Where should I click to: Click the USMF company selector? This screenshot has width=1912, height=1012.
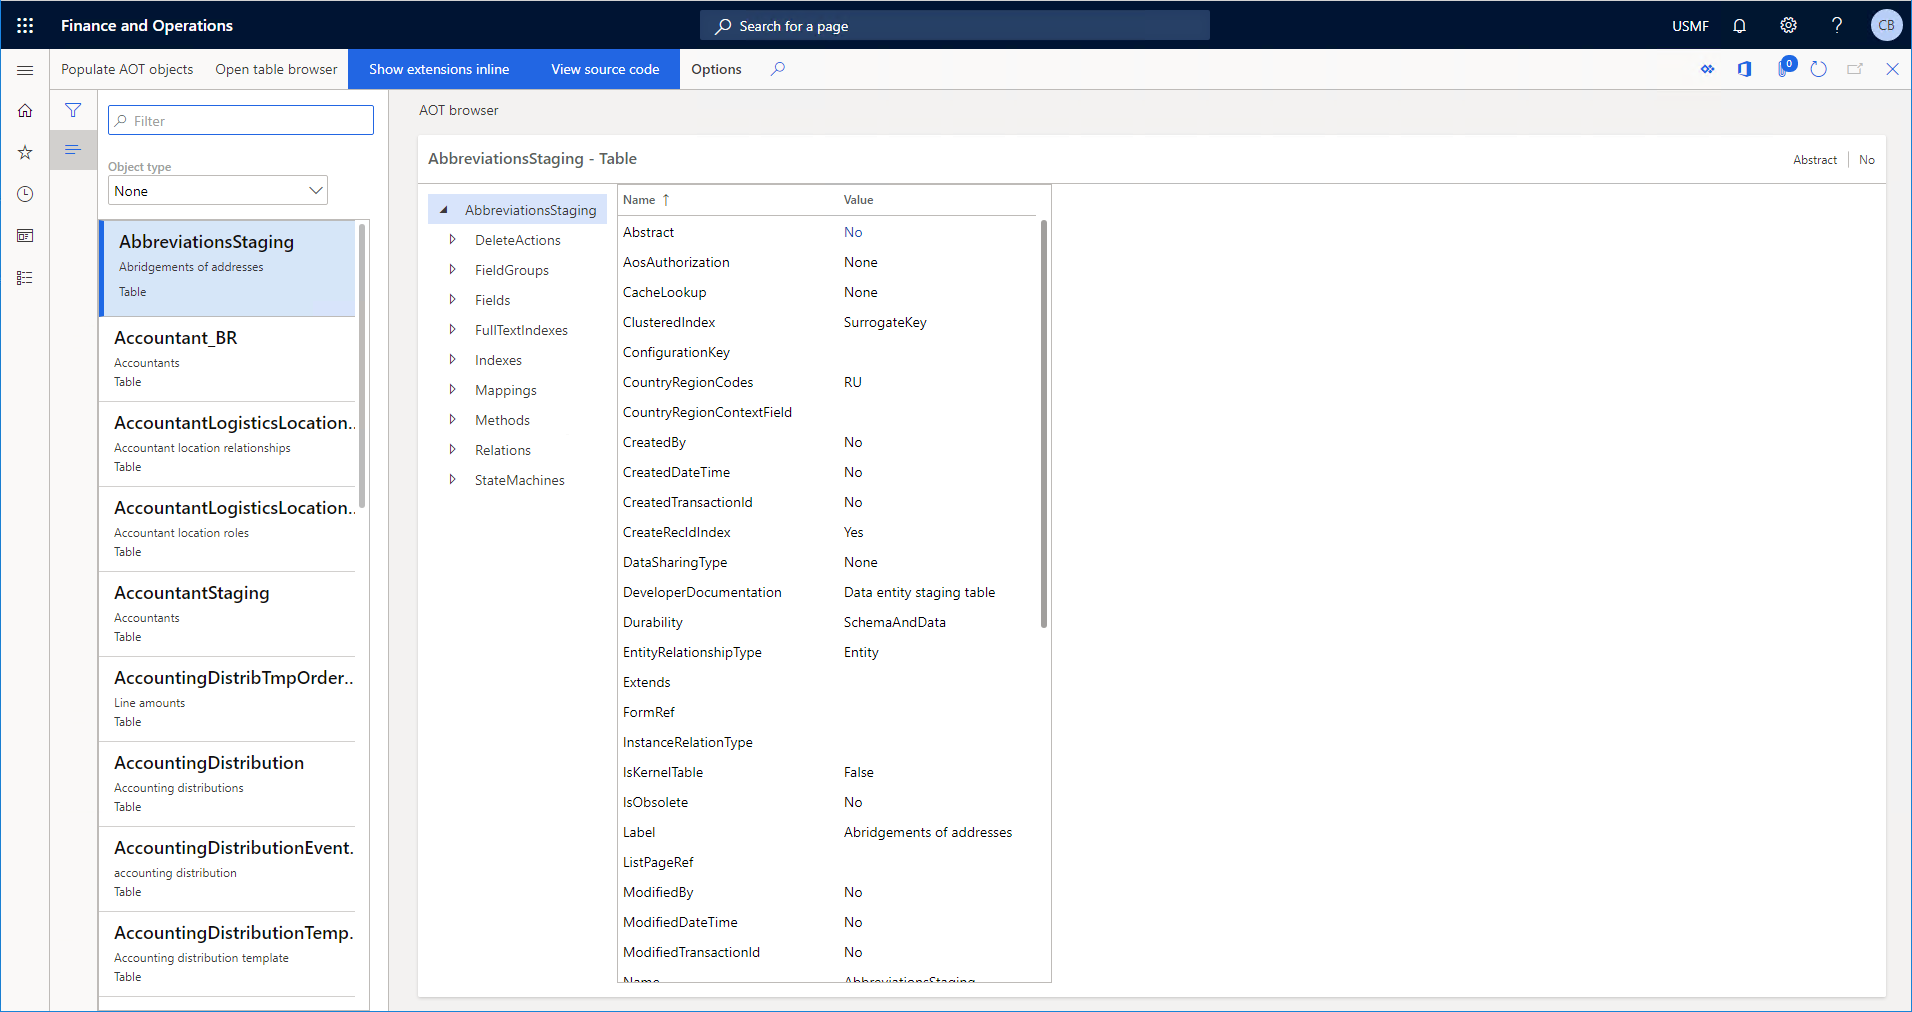pos(1690,26)
